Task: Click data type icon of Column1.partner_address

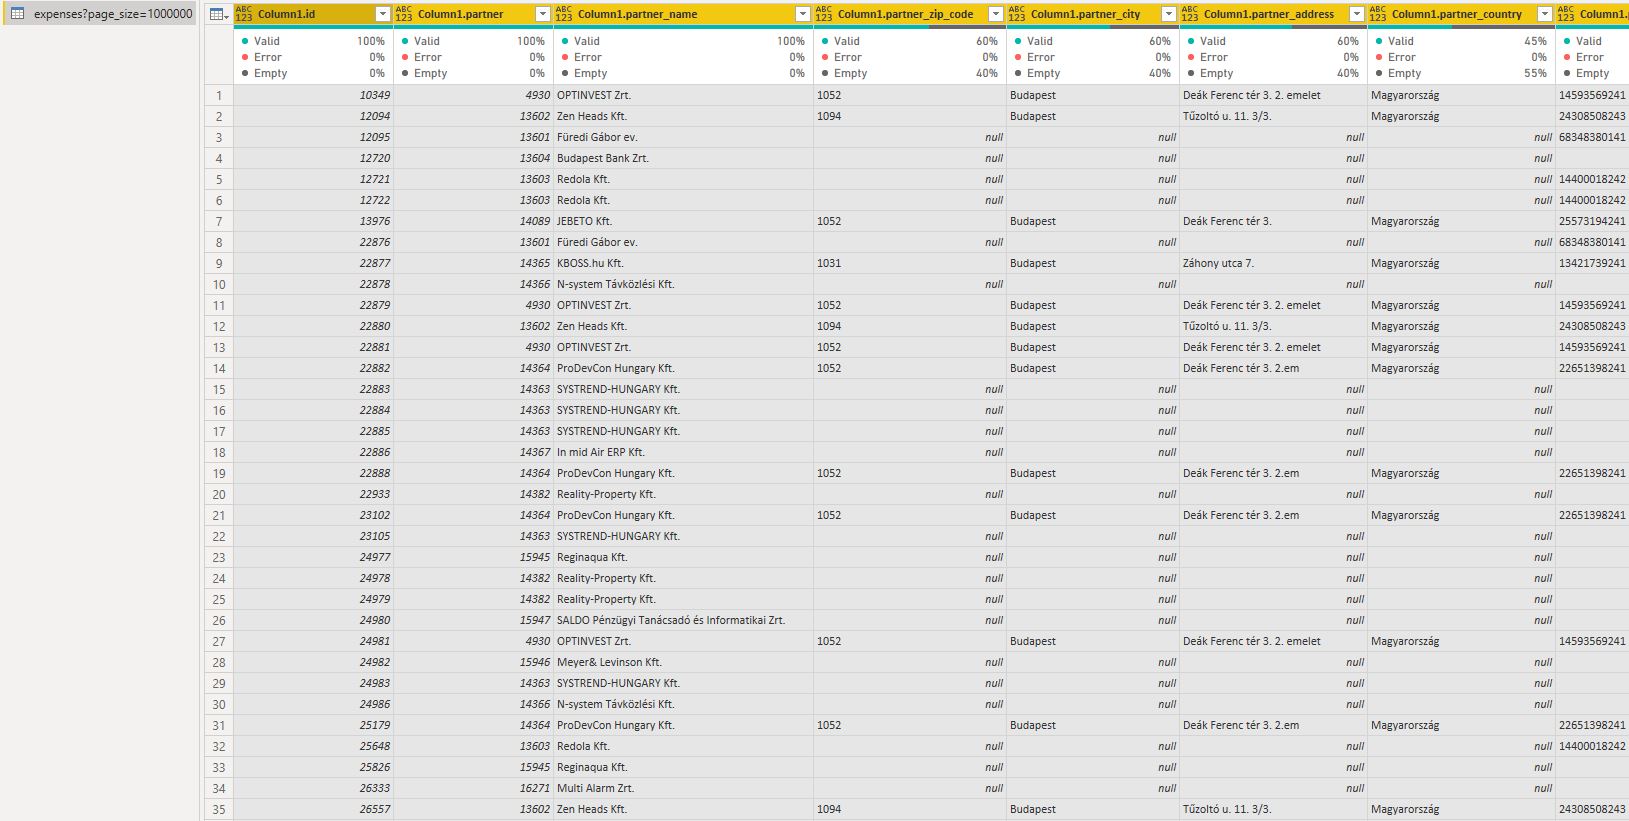Action: [1190, 14]
